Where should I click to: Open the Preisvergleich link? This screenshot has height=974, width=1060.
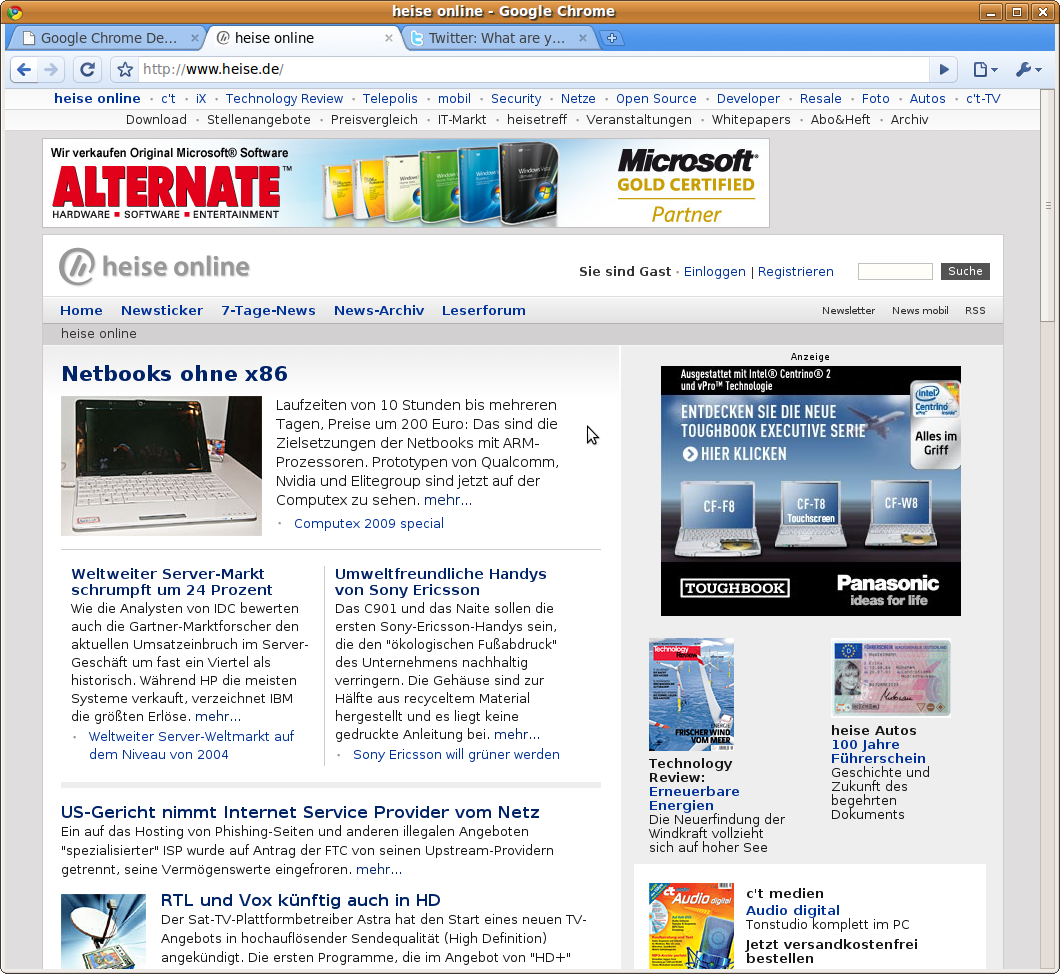pos(374,120)
